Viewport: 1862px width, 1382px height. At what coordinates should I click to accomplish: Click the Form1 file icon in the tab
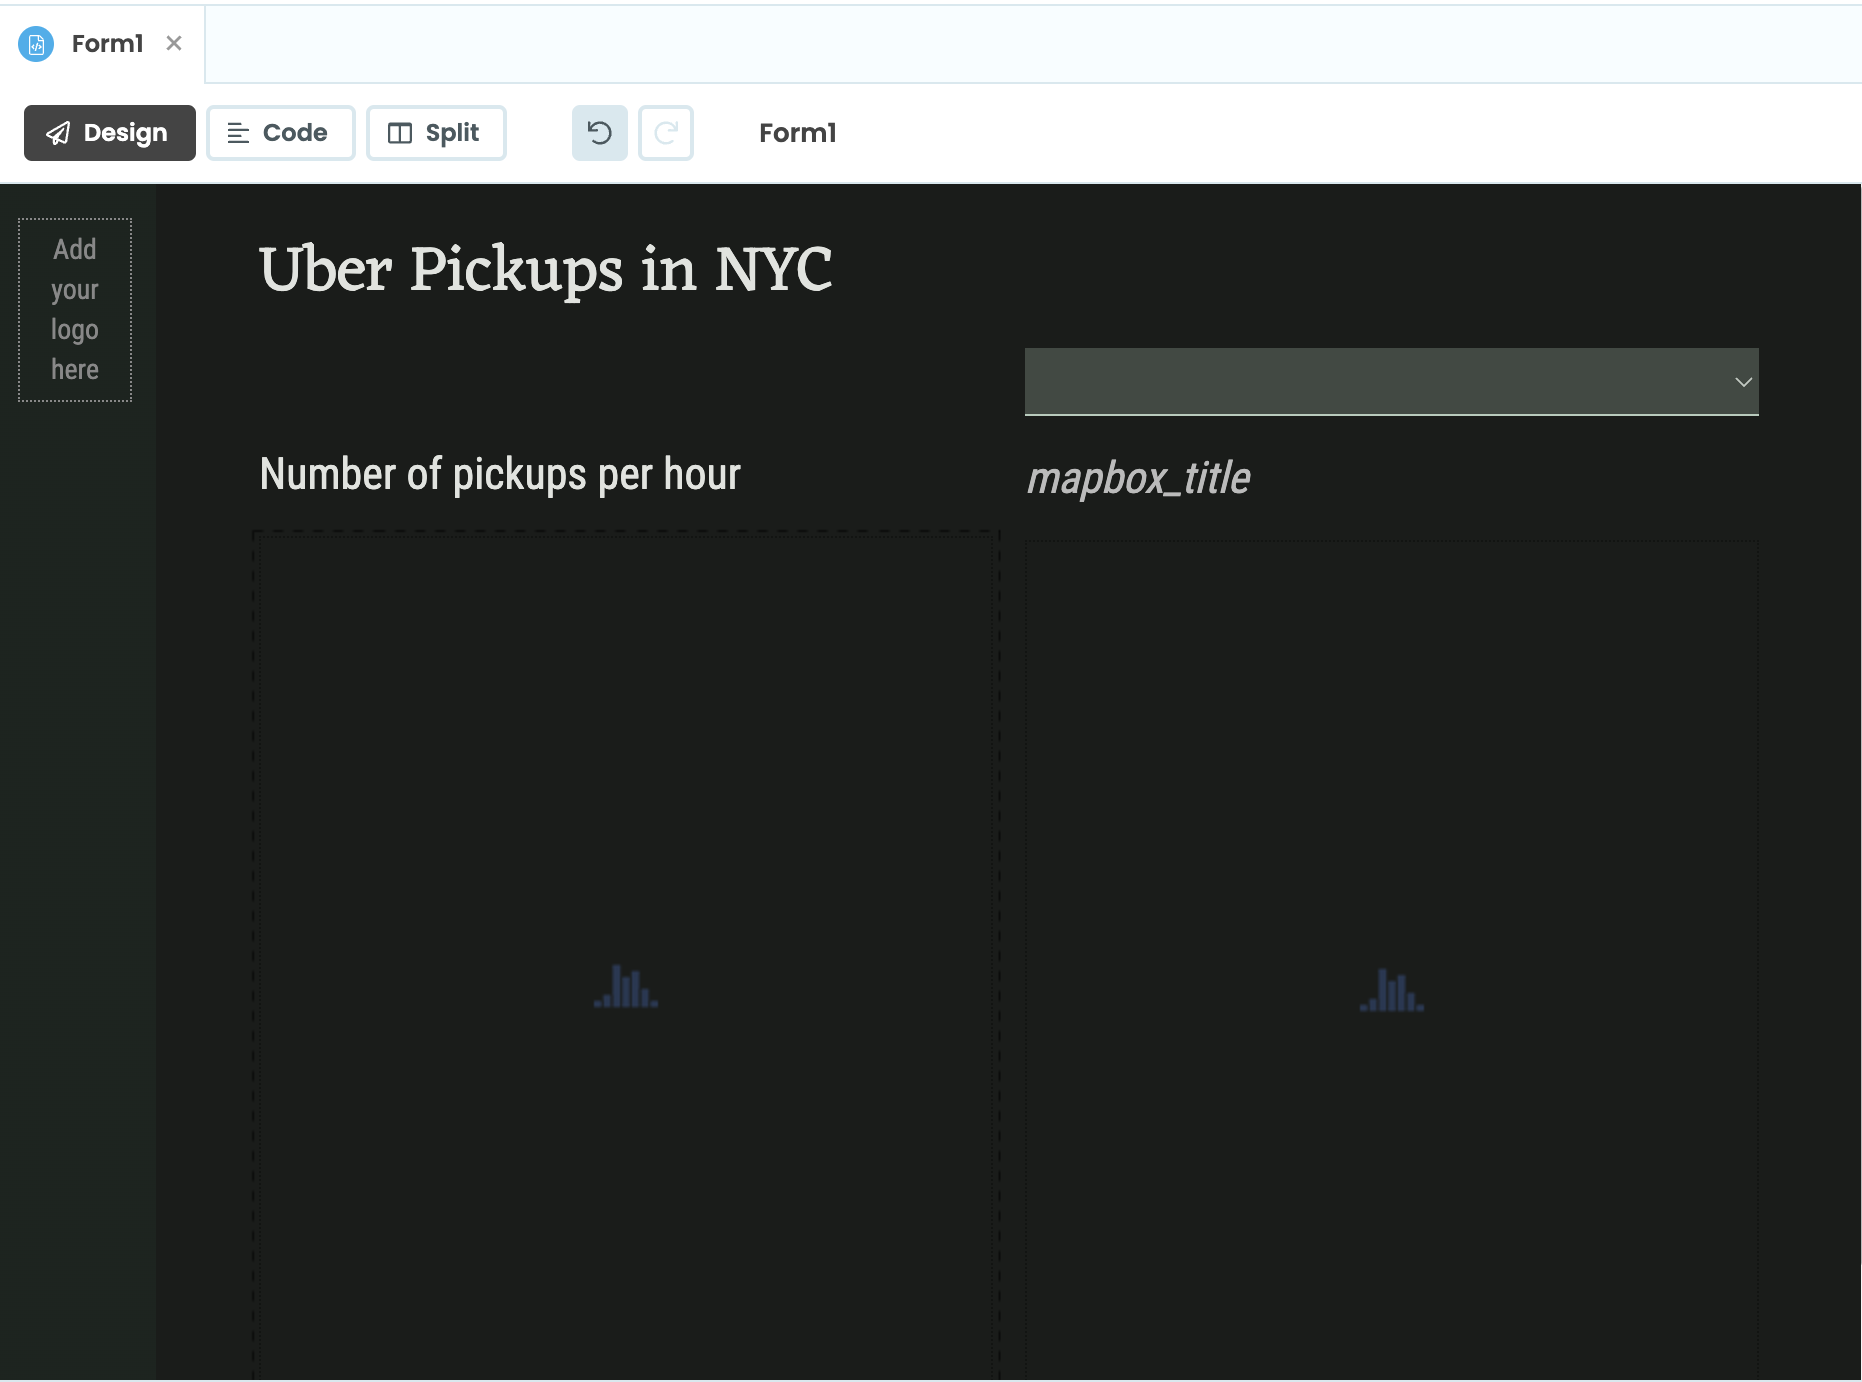[36, 44]
